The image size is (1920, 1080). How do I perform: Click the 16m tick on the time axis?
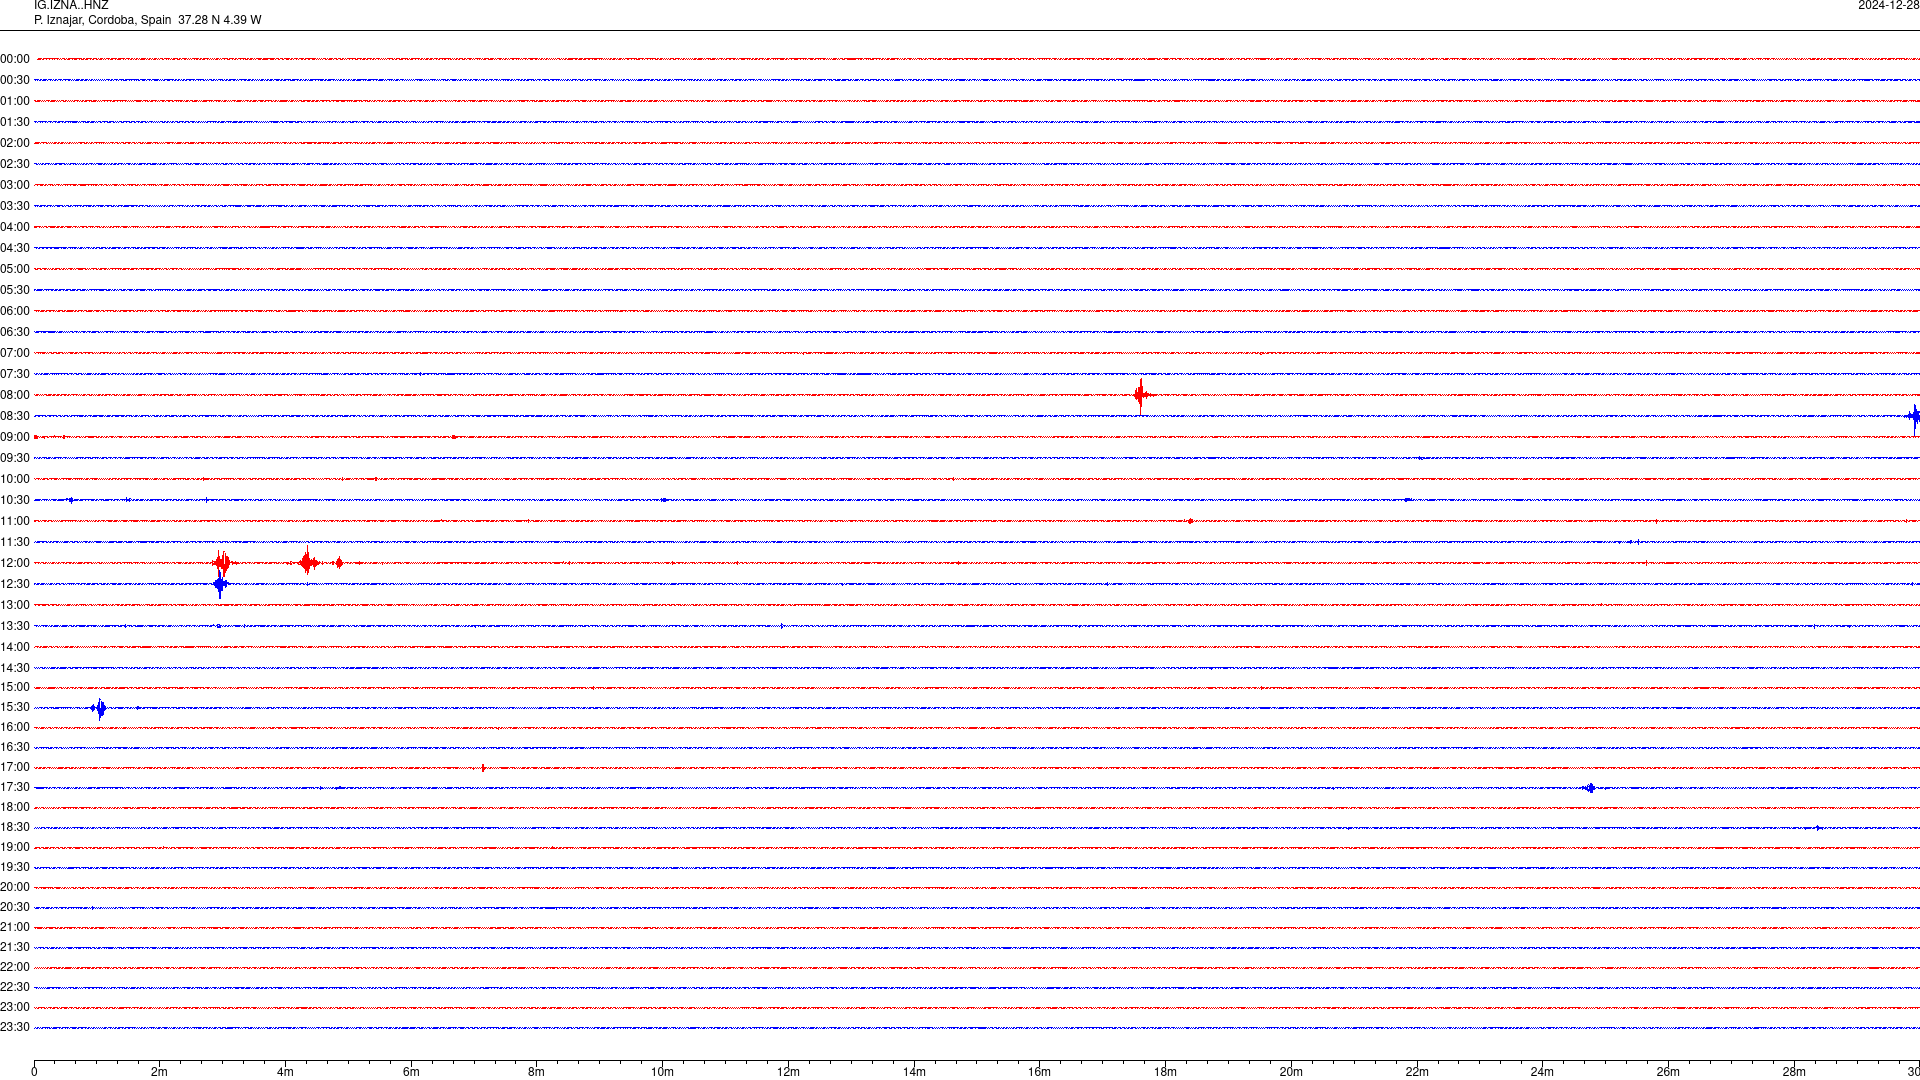tap(1040, 1072)
